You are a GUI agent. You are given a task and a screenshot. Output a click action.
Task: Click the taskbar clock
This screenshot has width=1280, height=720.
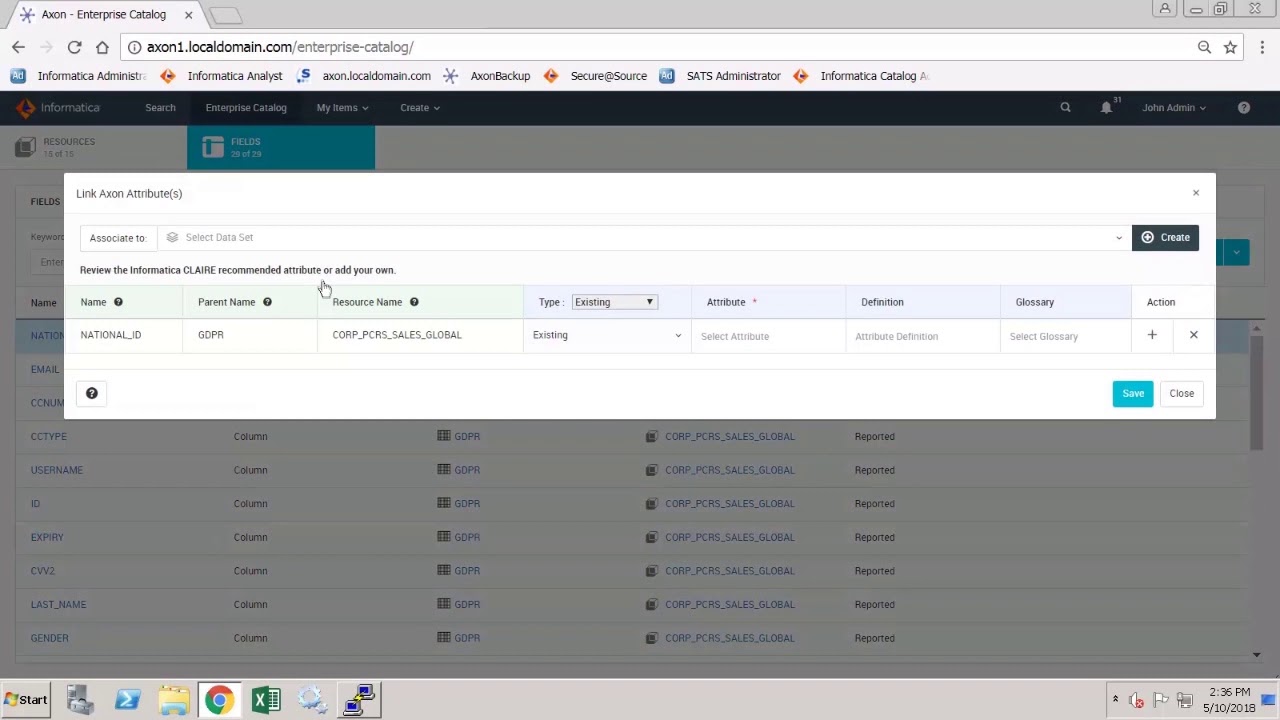coord(1229,700)
